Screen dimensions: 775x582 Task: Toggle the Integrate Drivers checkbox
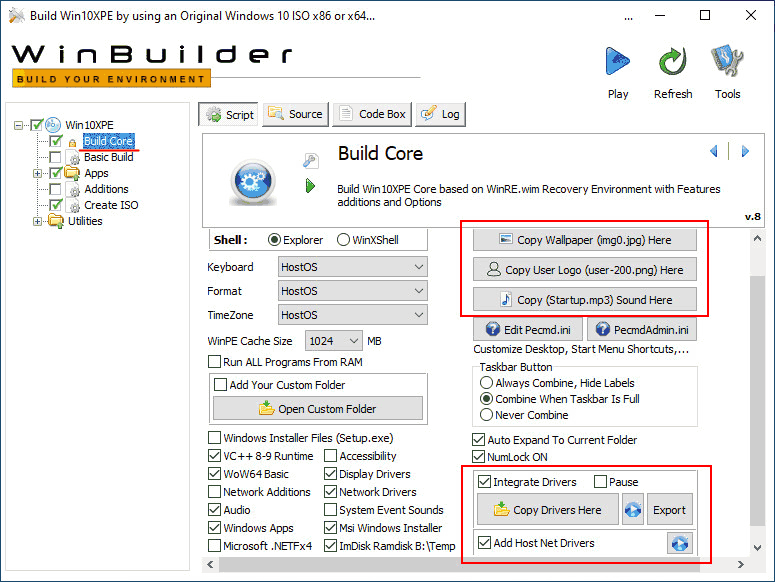(x=484, y=481)
